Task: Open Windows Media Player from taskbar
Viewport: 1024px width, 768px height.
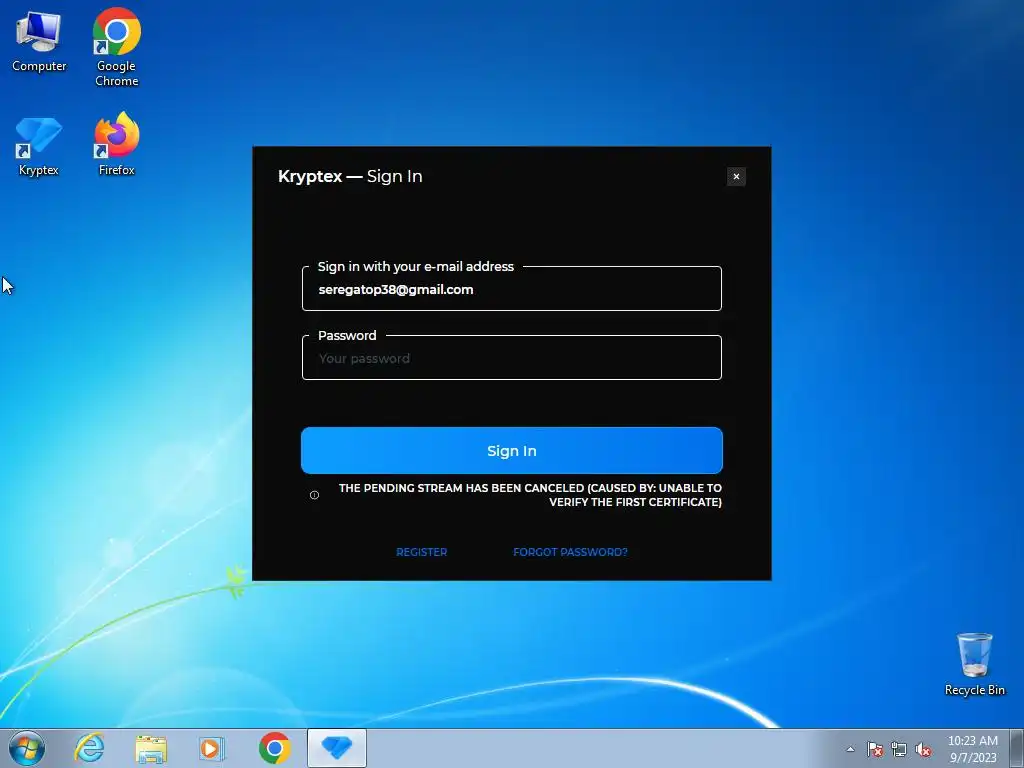Action: pos(212,748)
